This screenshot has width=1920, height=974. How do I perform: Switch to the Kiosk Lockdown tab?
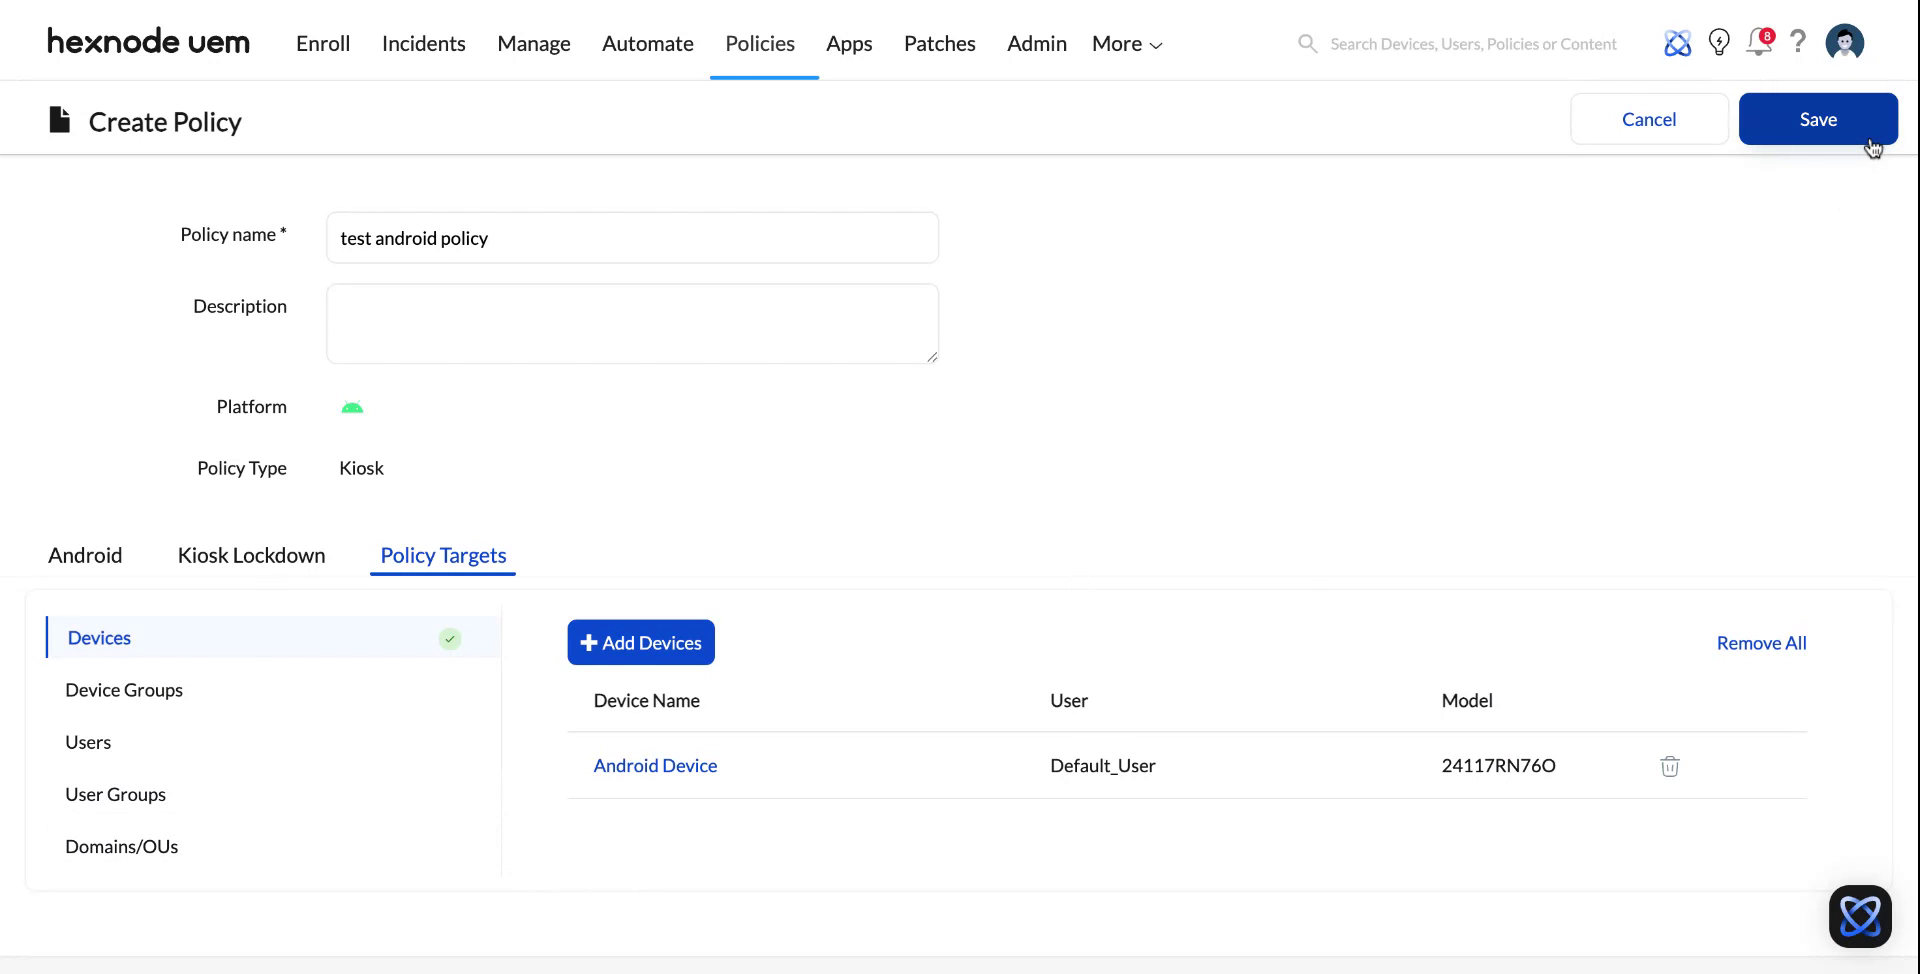(x=251, y=555)
